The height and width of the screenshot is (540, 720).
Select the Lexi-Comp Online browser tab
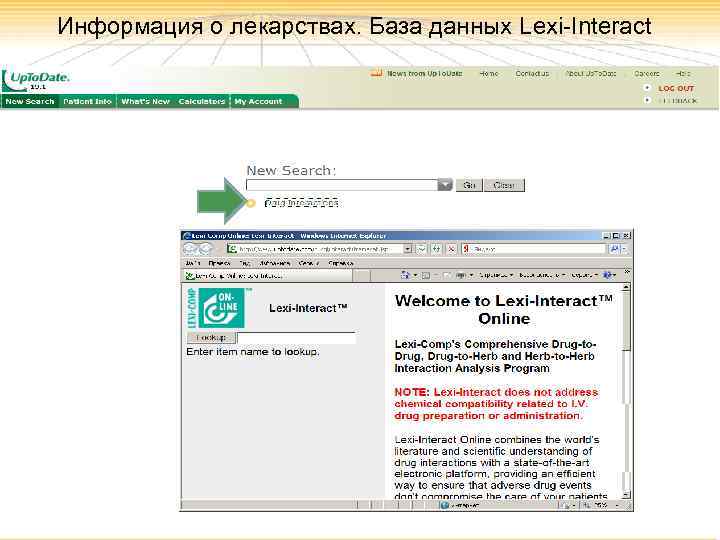pos(268,276)
